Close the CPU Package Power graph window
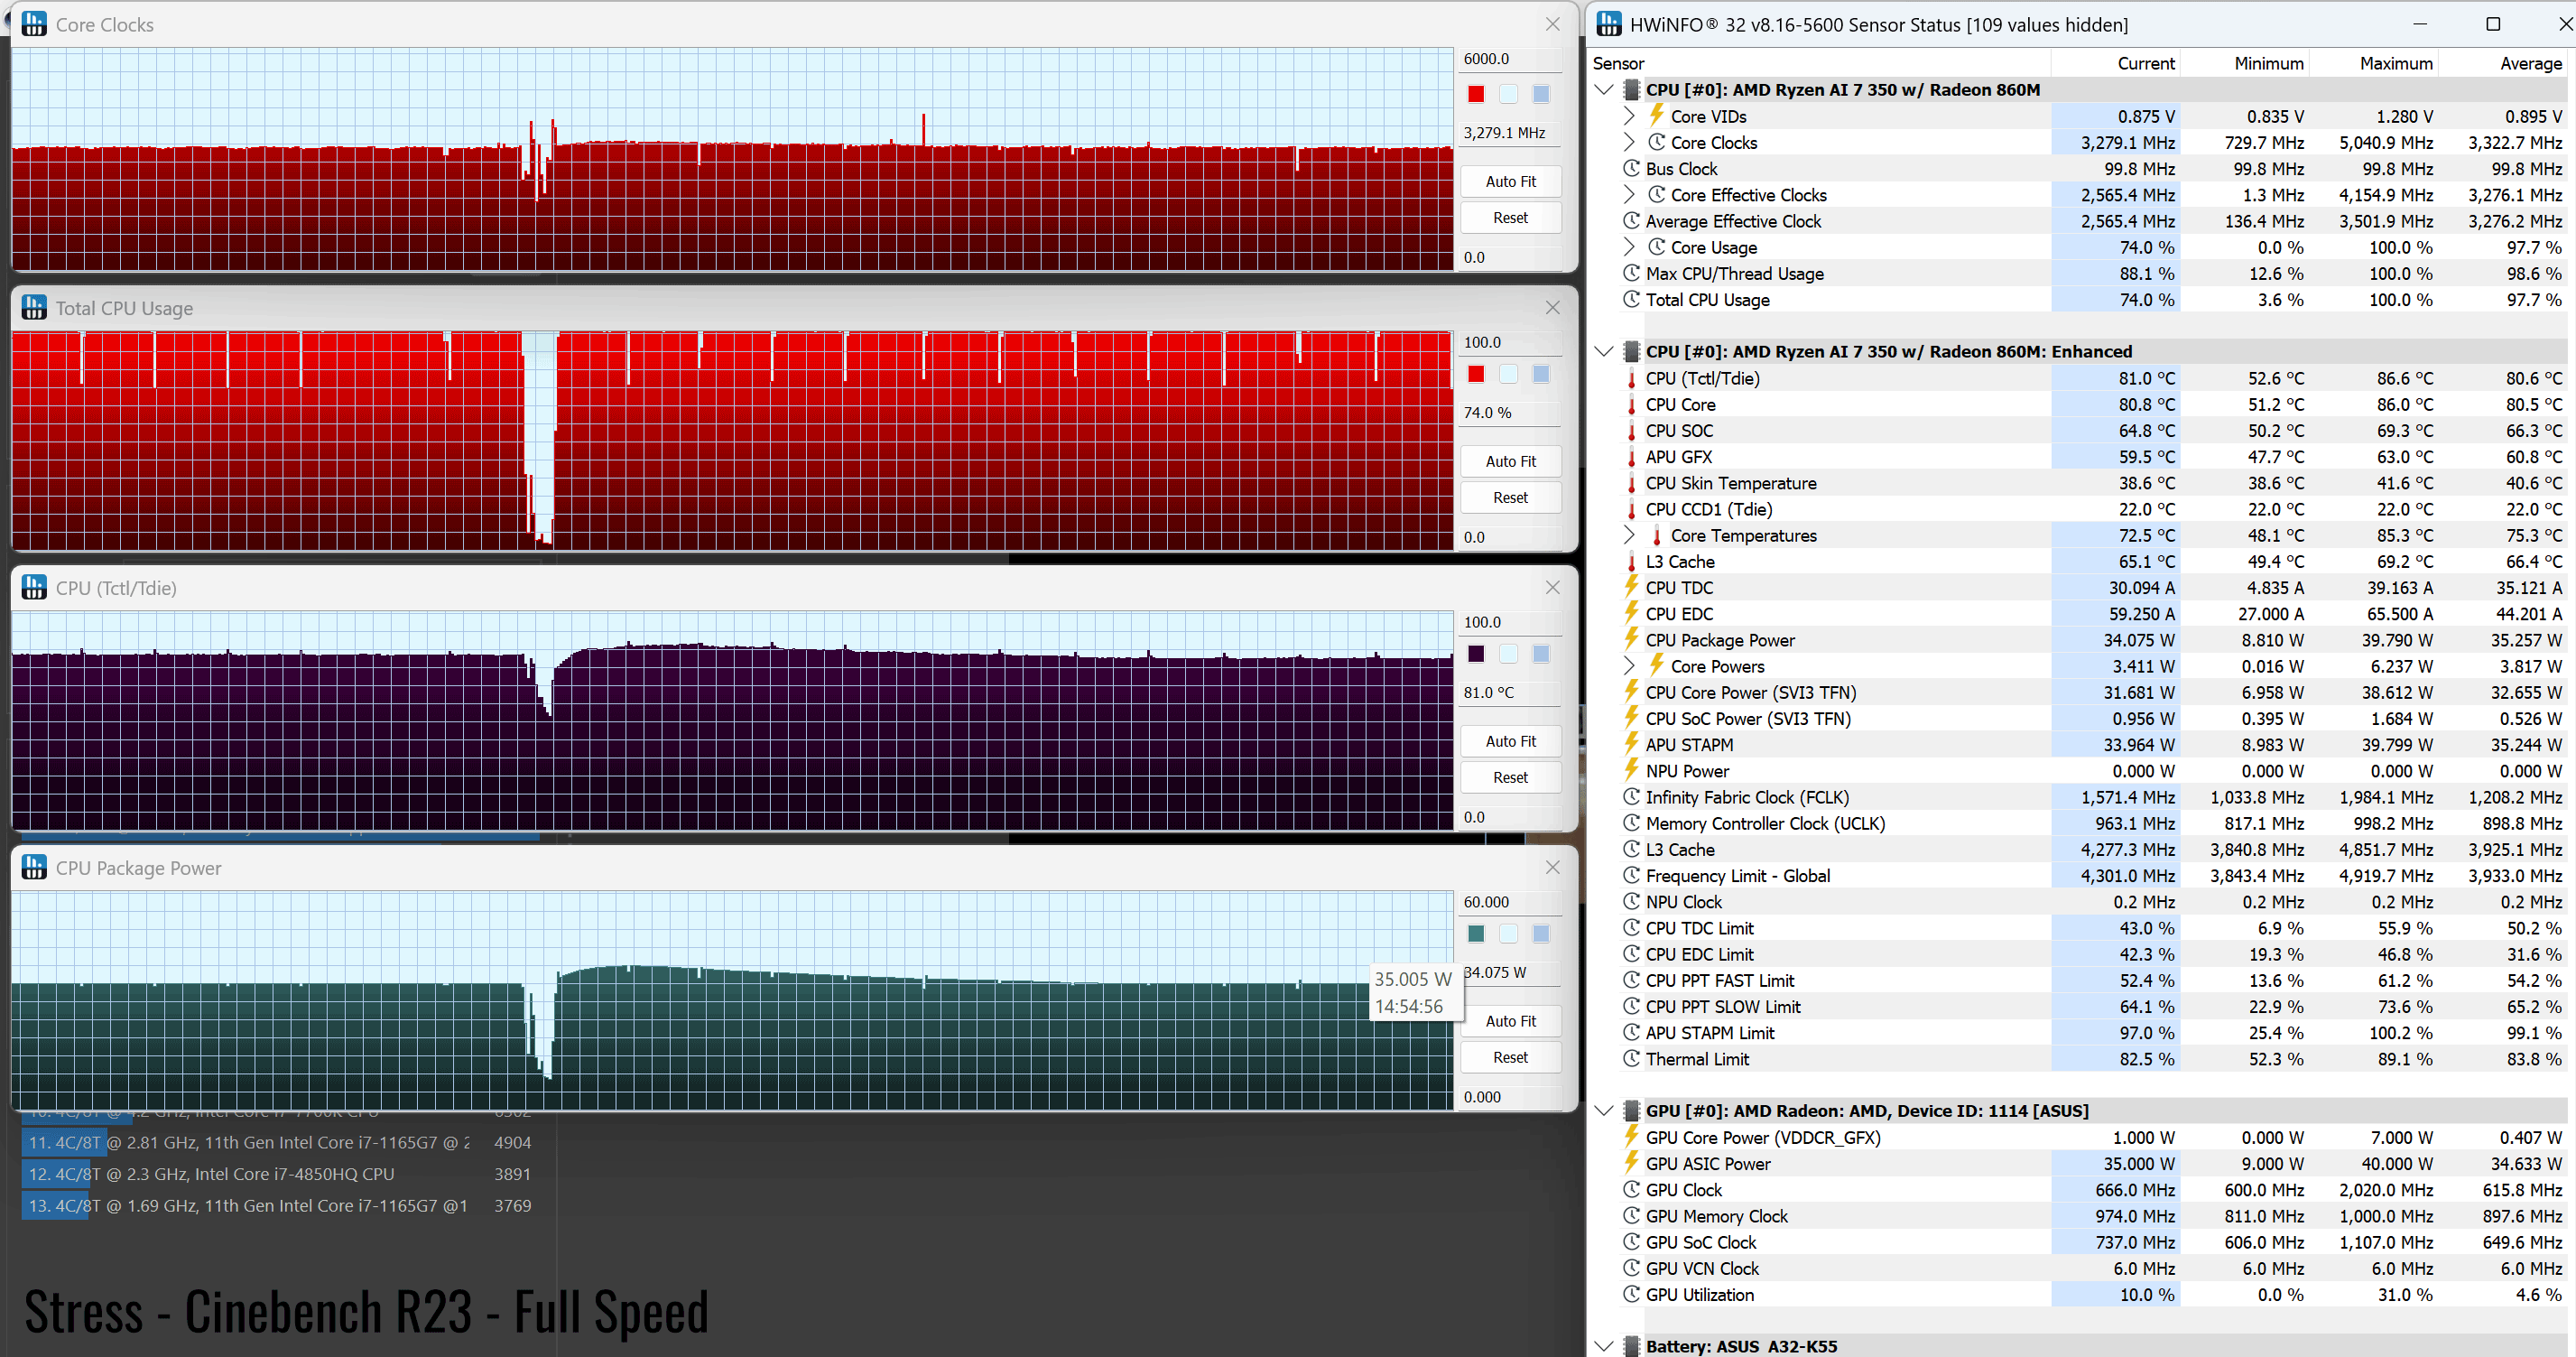The height and width of the screenshot is (1357, 2576). [1552, 868]
